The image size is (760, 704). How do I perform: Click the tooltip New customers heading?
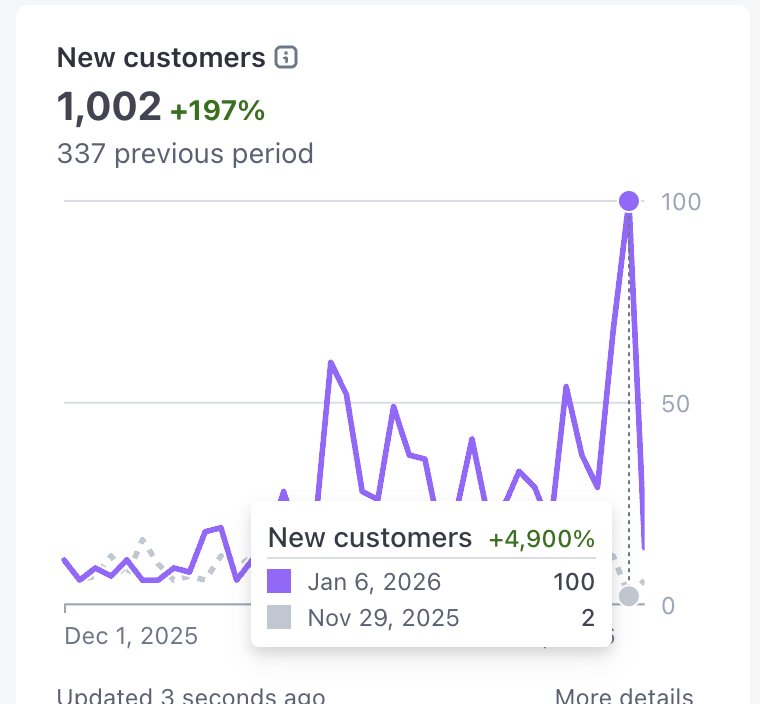[x=370, y=538]
